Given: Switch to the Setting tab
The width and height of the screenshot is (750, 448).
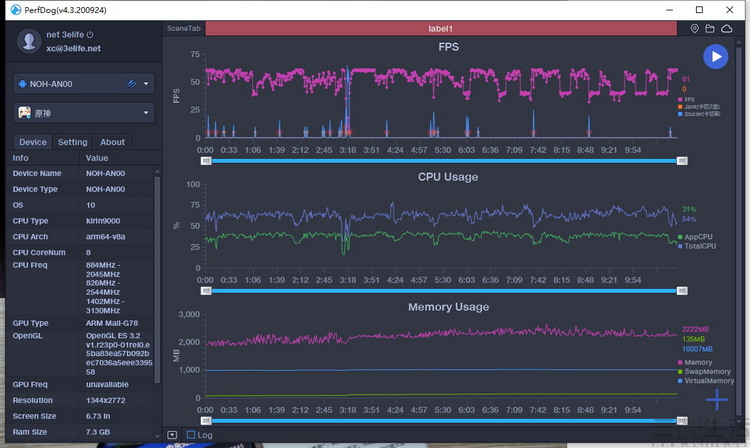Looking at the screenshot, I should [73, 142].
